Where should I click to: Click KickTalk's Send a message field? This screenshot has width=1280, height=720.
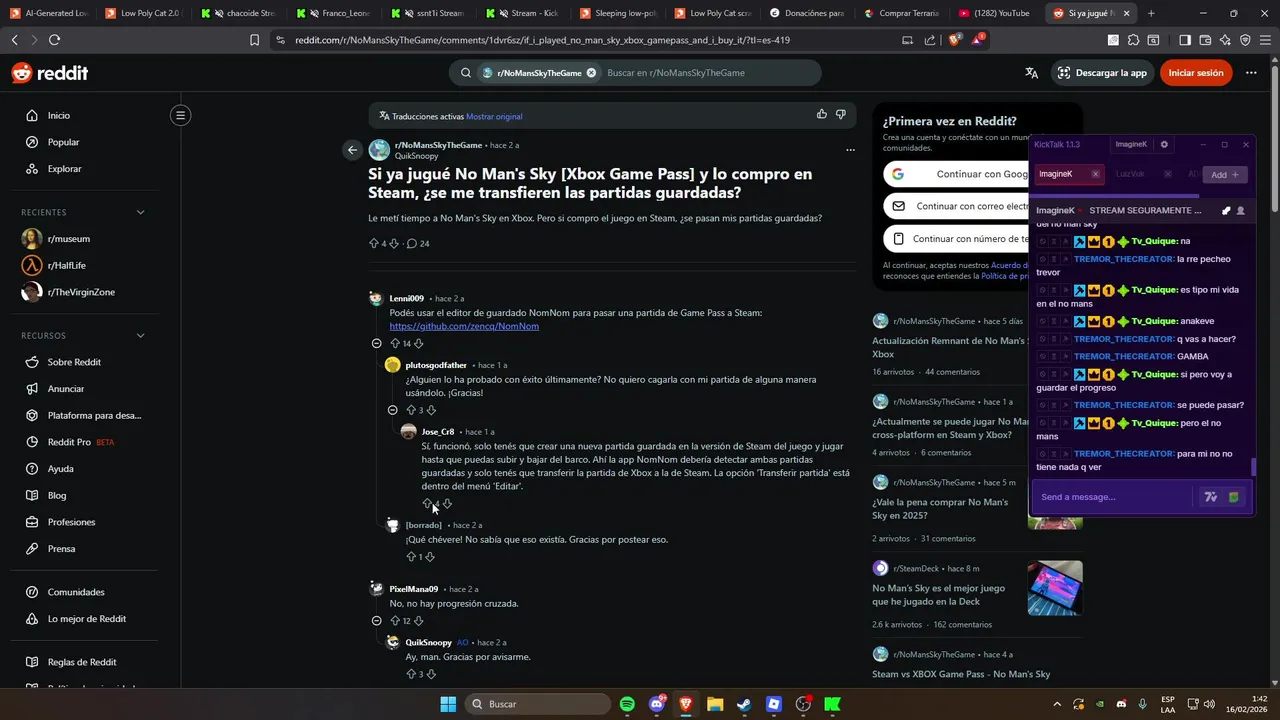(x=1112, y=497)
